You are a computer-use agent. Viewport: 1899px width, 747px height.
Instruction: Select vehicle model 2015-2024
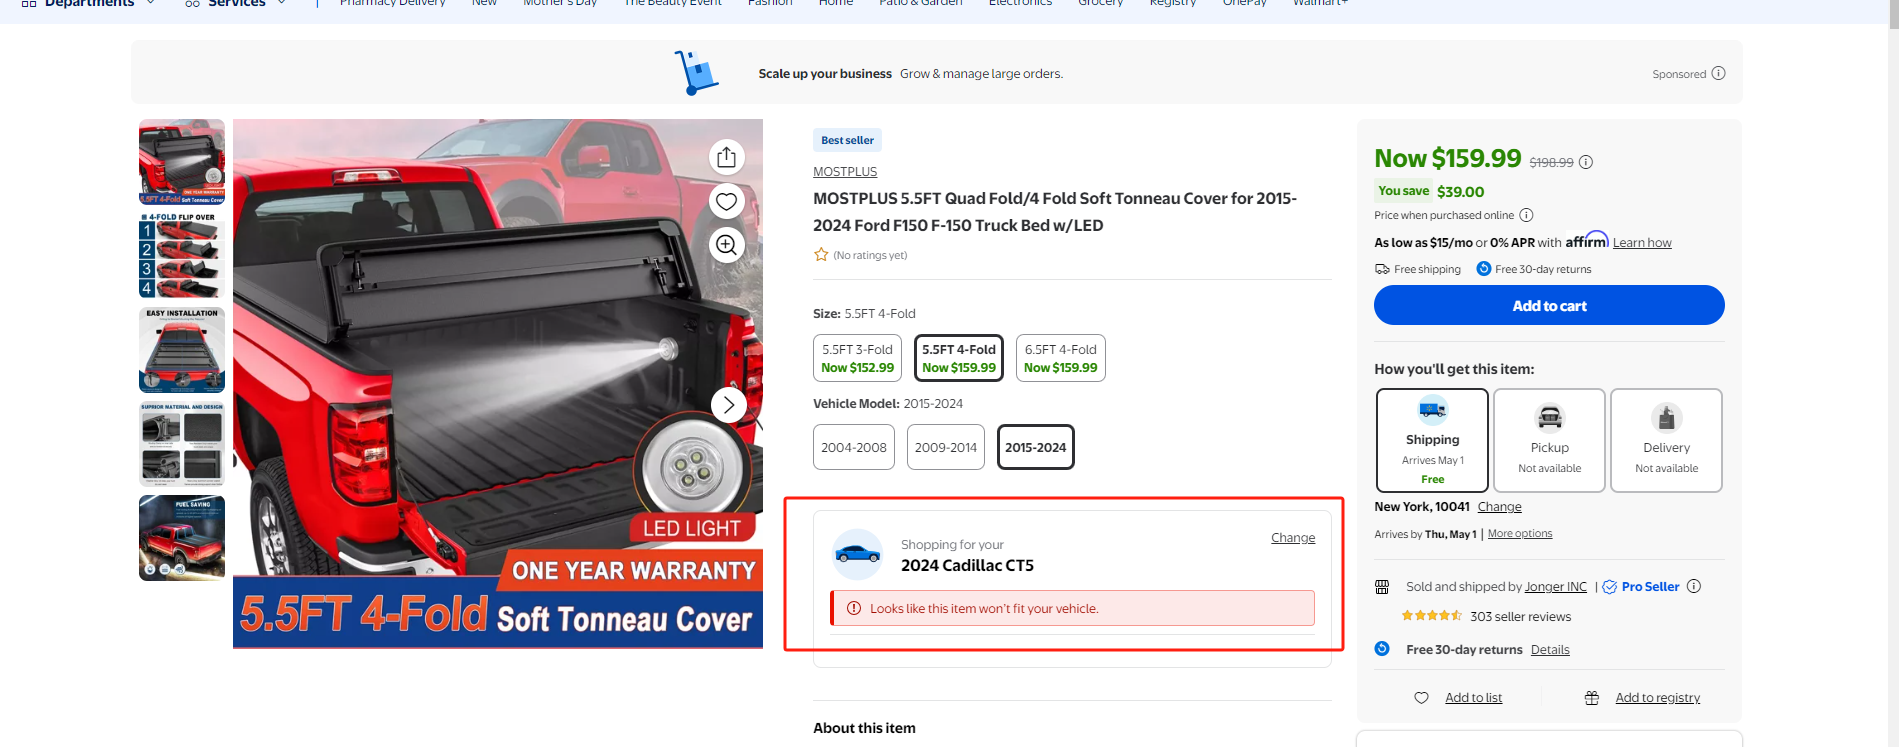tap(1036, 447)
